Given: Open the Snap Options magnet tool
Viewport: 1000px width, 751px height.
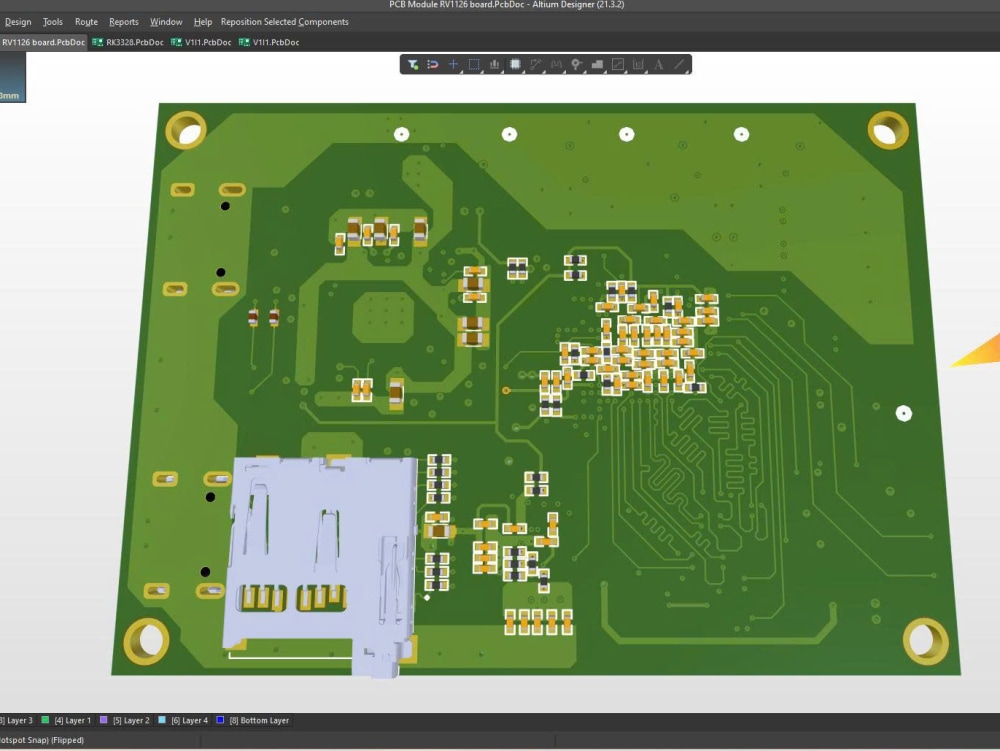Looking at the screenshot, I should [432, 64].
